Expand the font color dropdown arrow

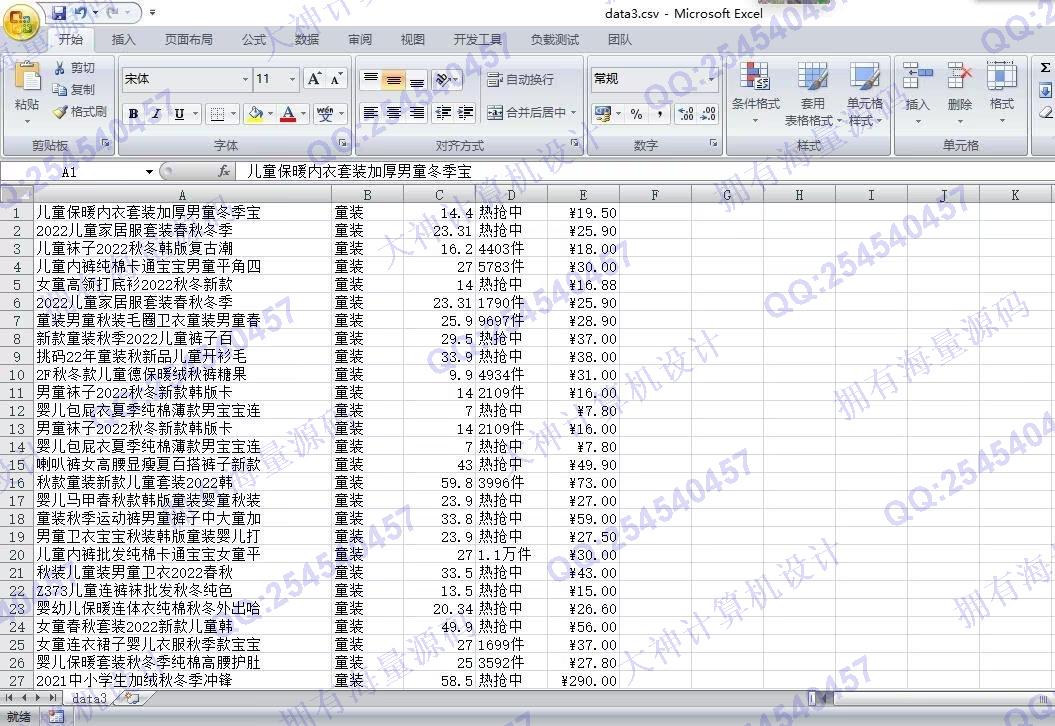(303, 114)
